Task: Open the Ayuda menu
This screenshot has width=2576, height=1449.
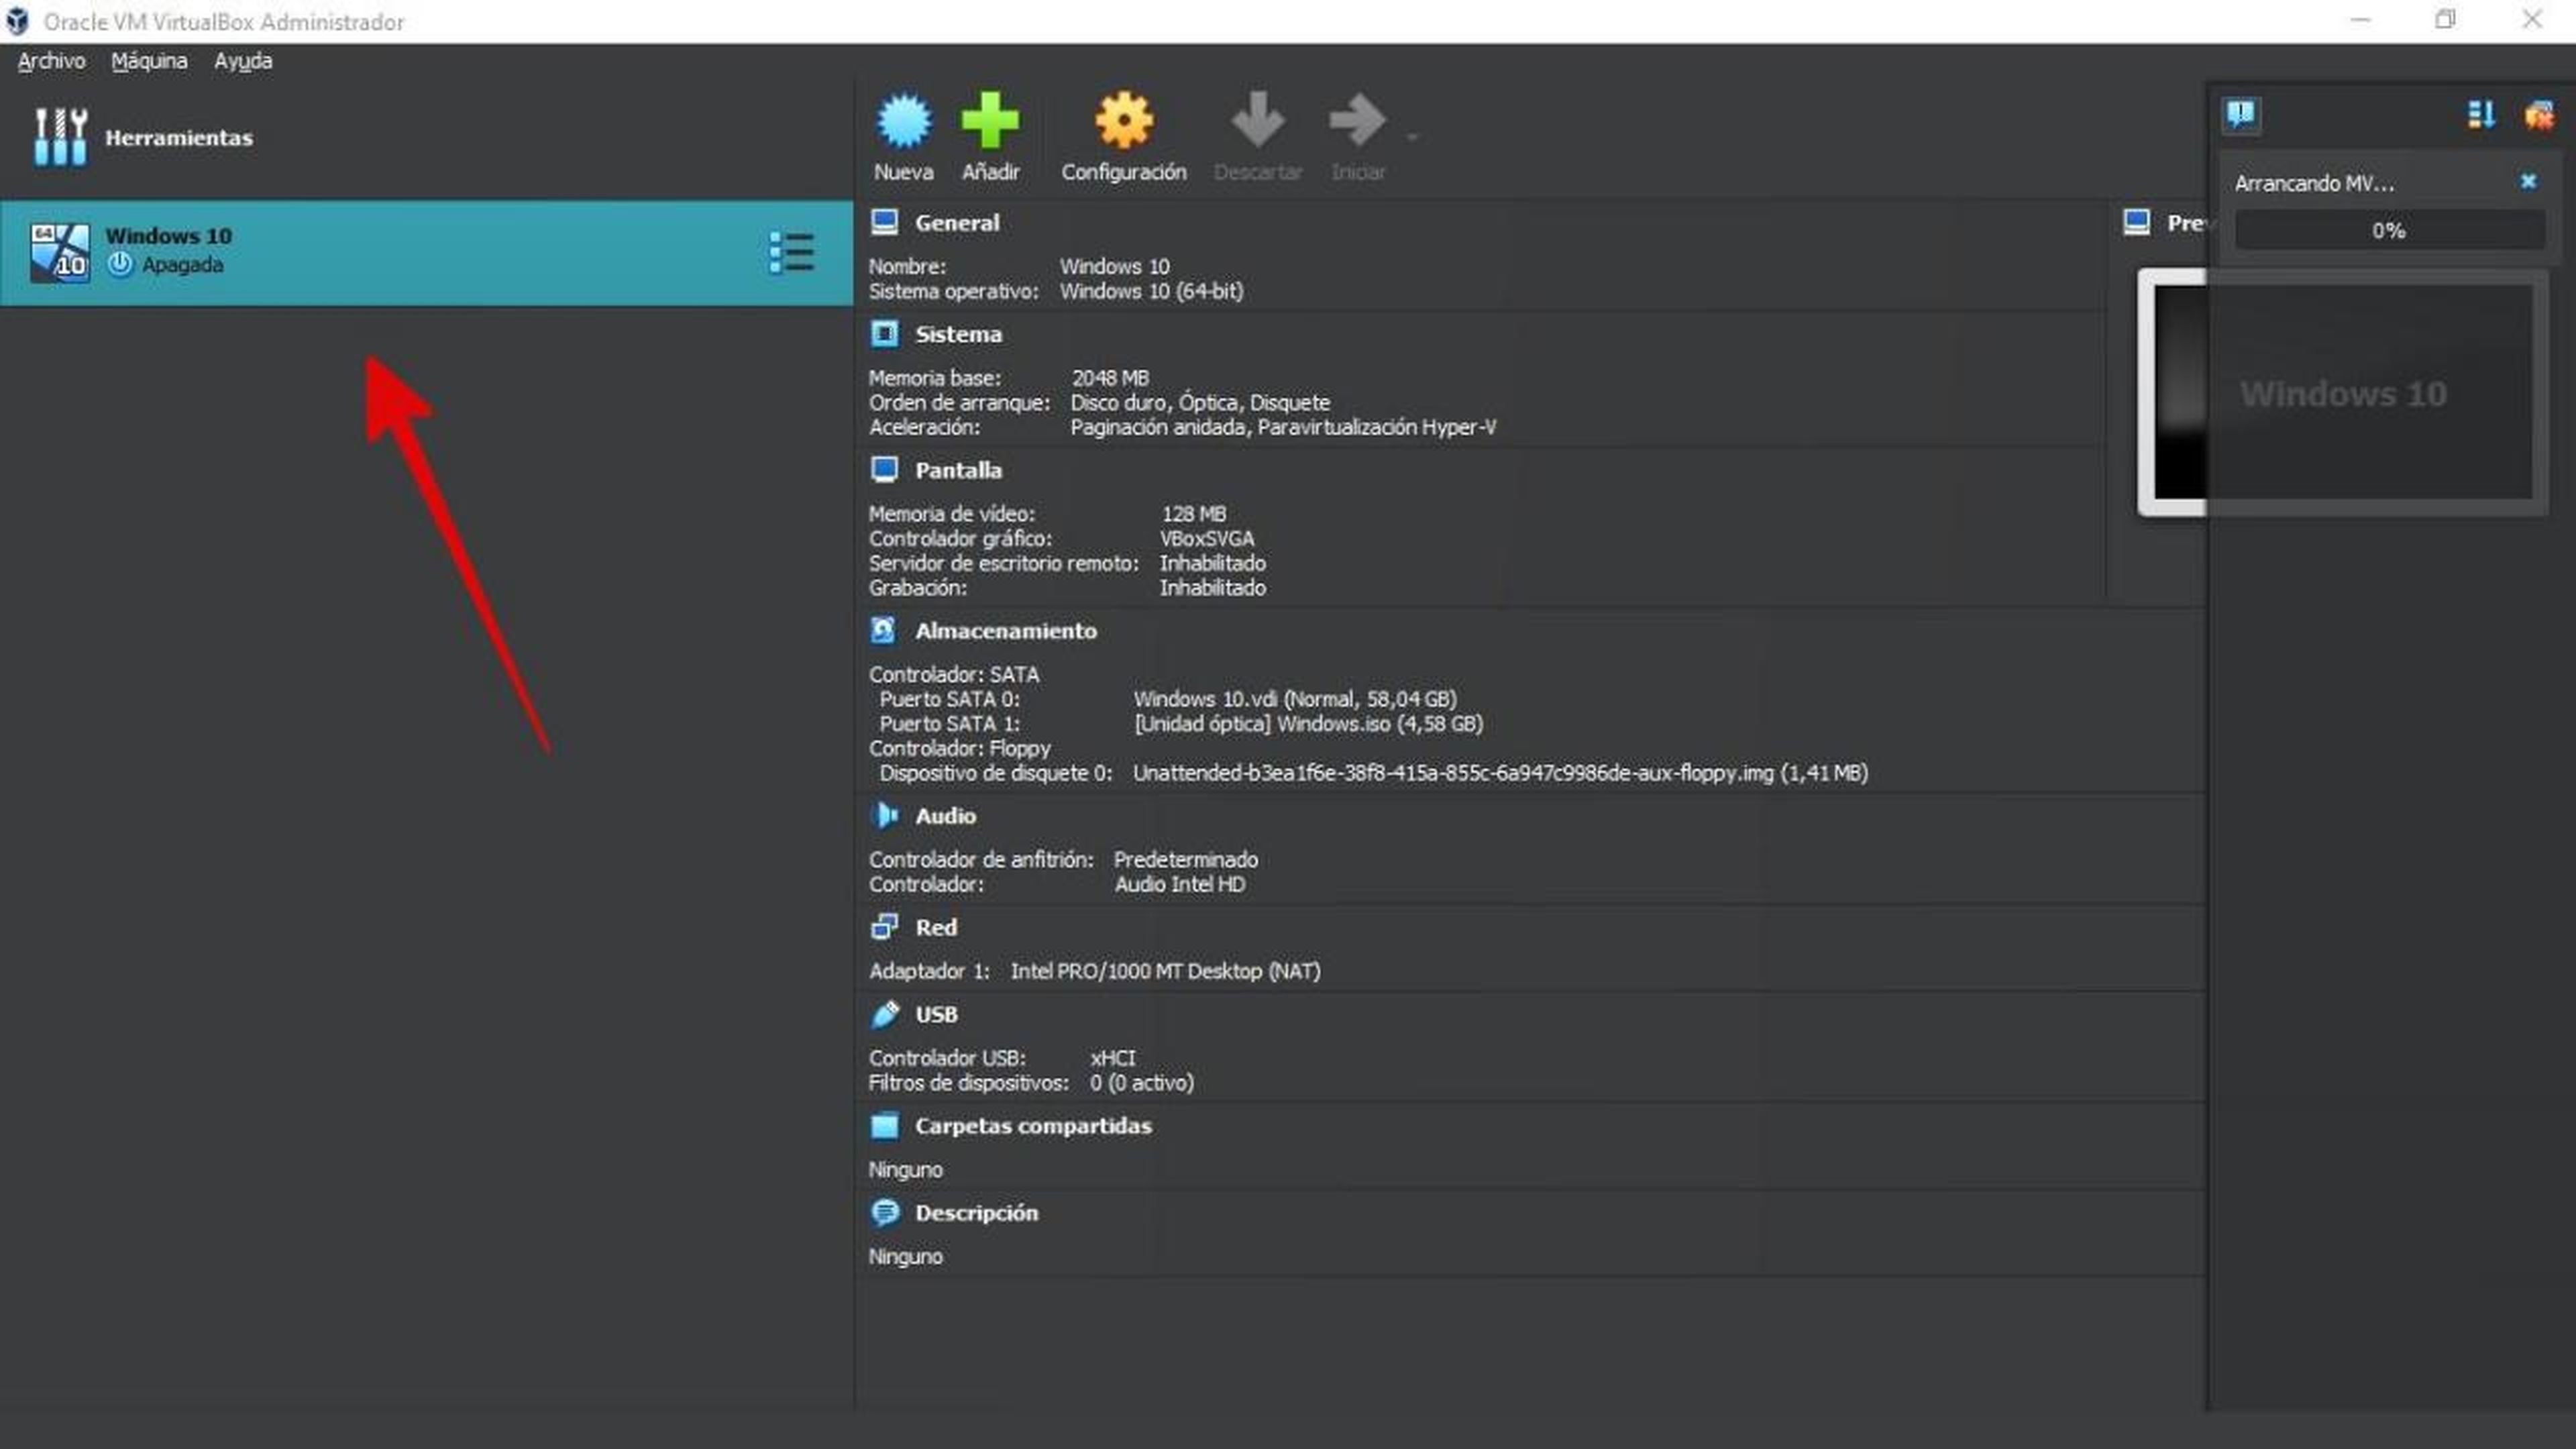Action: (243, 61)
